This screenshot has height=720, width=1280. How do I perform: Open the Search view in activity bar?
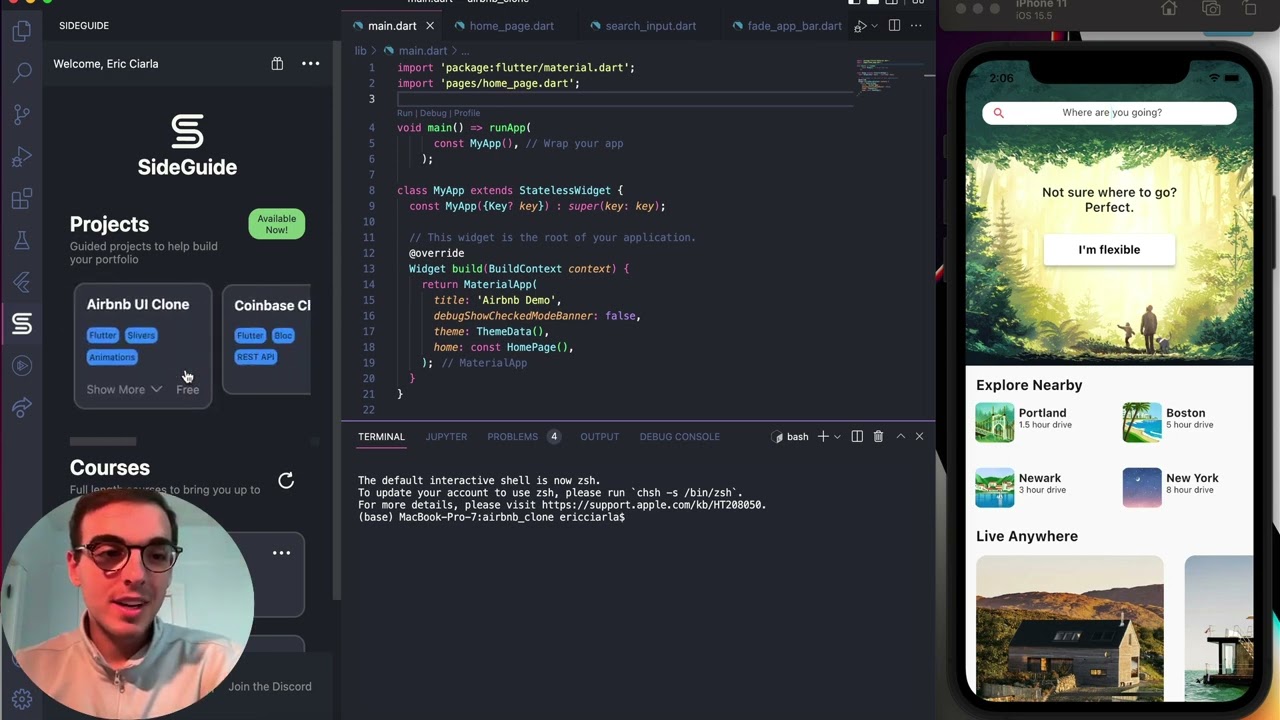22,73
